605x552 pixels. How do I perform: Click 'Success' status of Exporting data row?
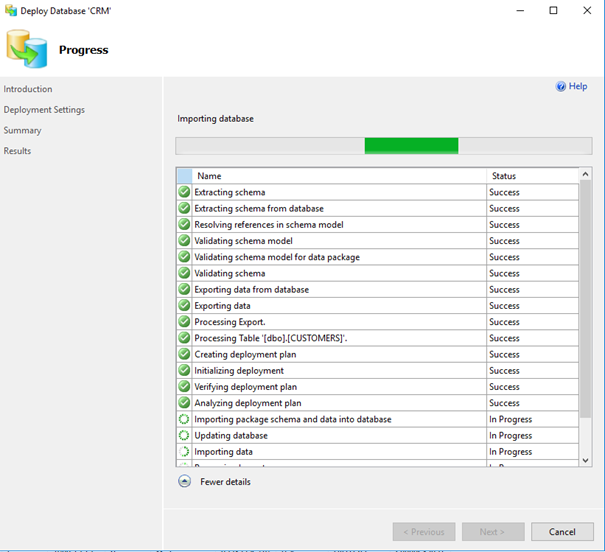tap(504, 306)
